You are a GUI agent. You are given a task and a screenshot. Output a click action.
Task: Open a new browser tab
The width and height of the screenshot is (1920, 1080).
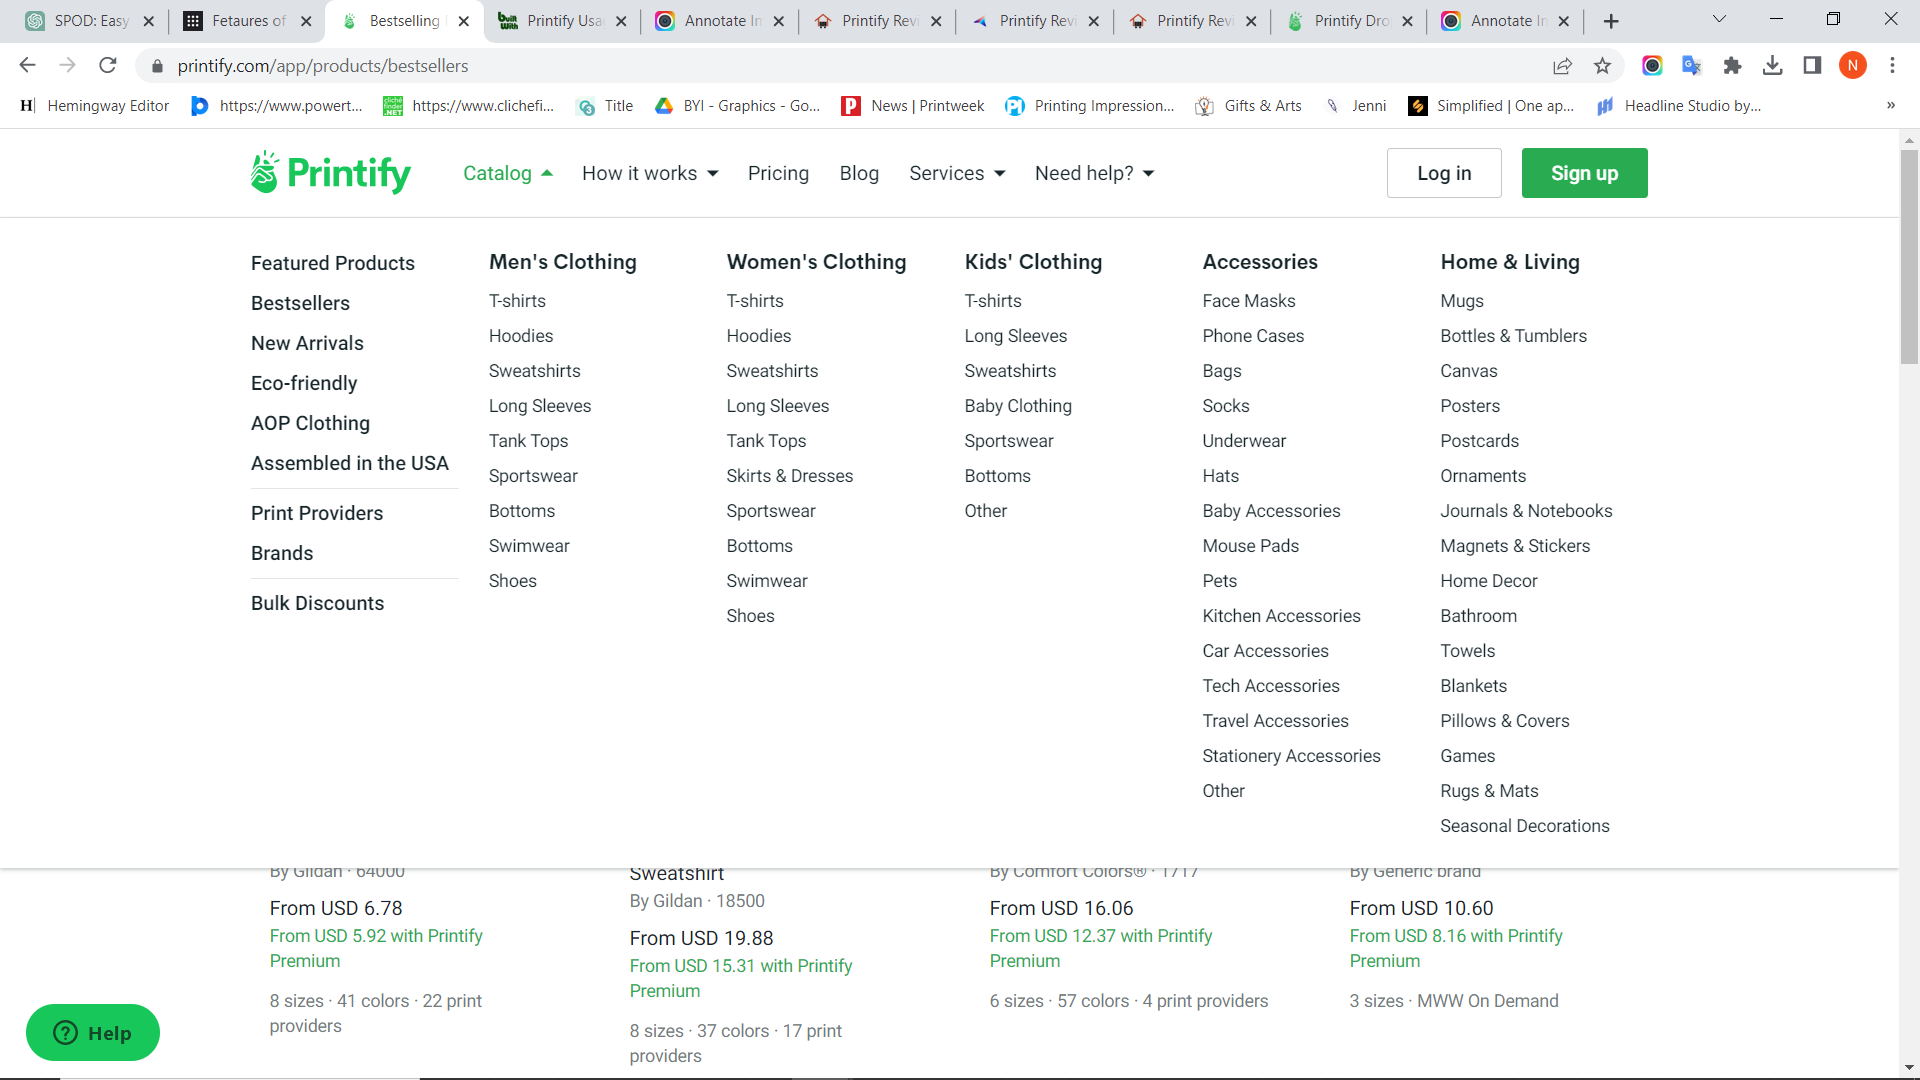click(1611, 21)
